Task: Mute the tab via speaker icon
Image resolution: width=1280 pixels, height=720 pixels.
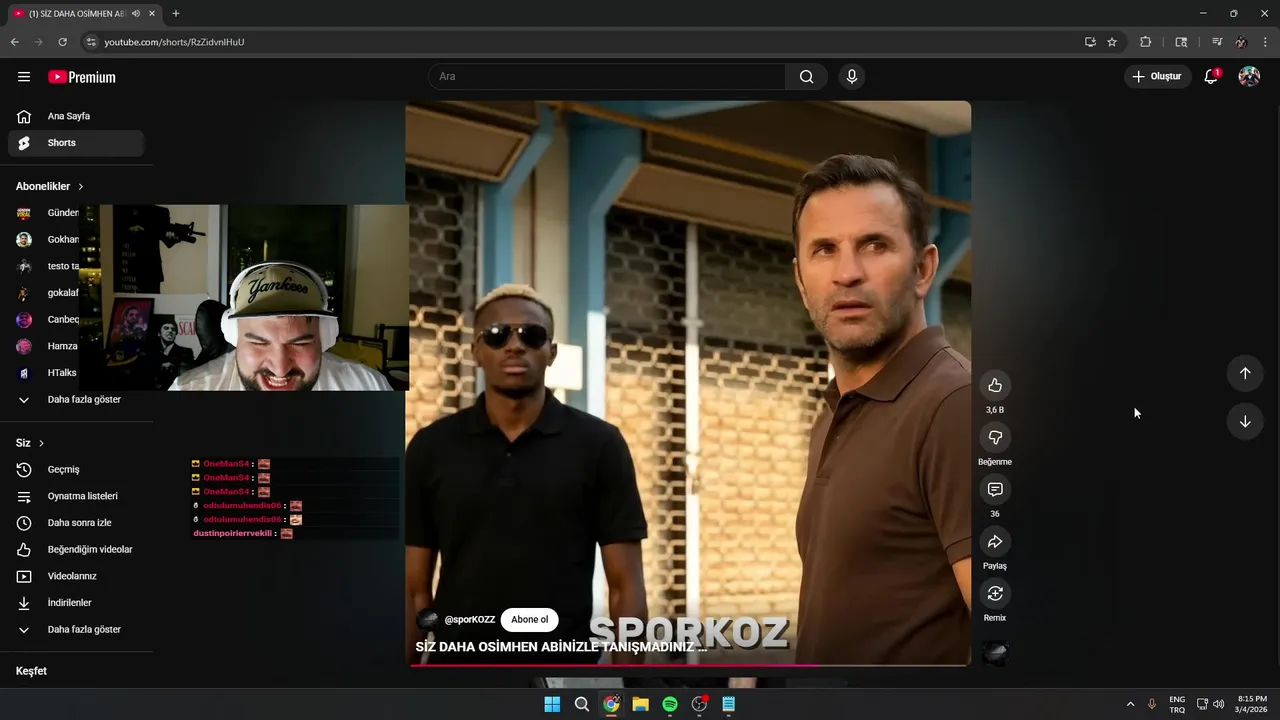Action: click(136, 14)
